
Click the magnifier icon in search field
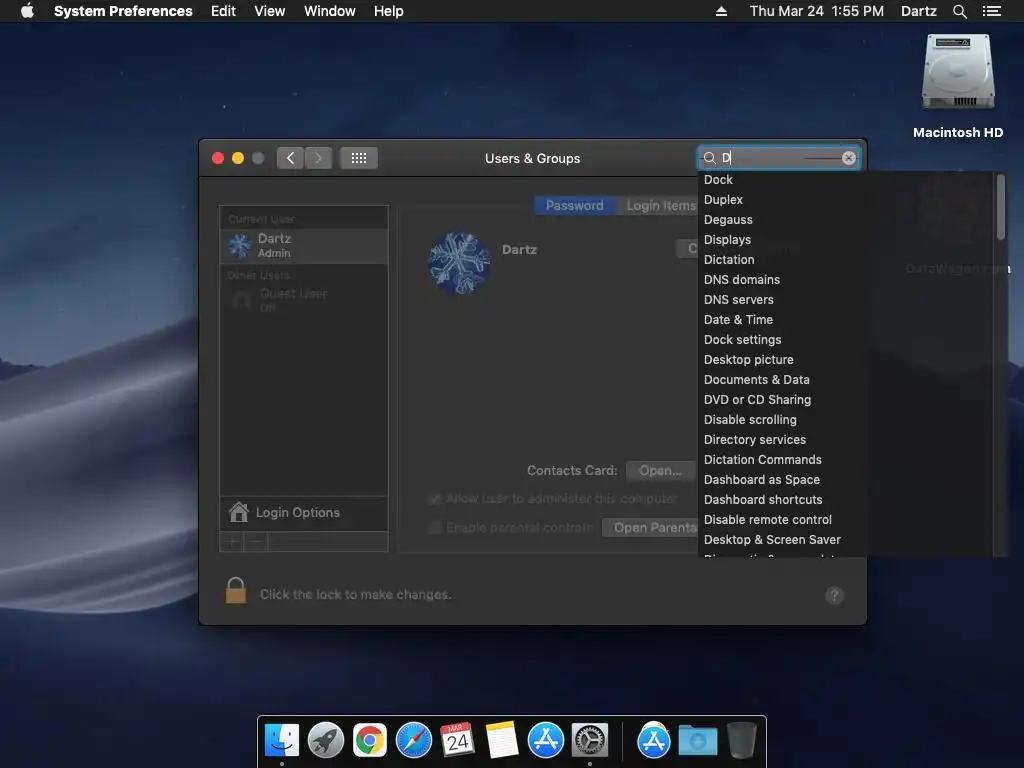pyautogui.click(x=709, y=158)
